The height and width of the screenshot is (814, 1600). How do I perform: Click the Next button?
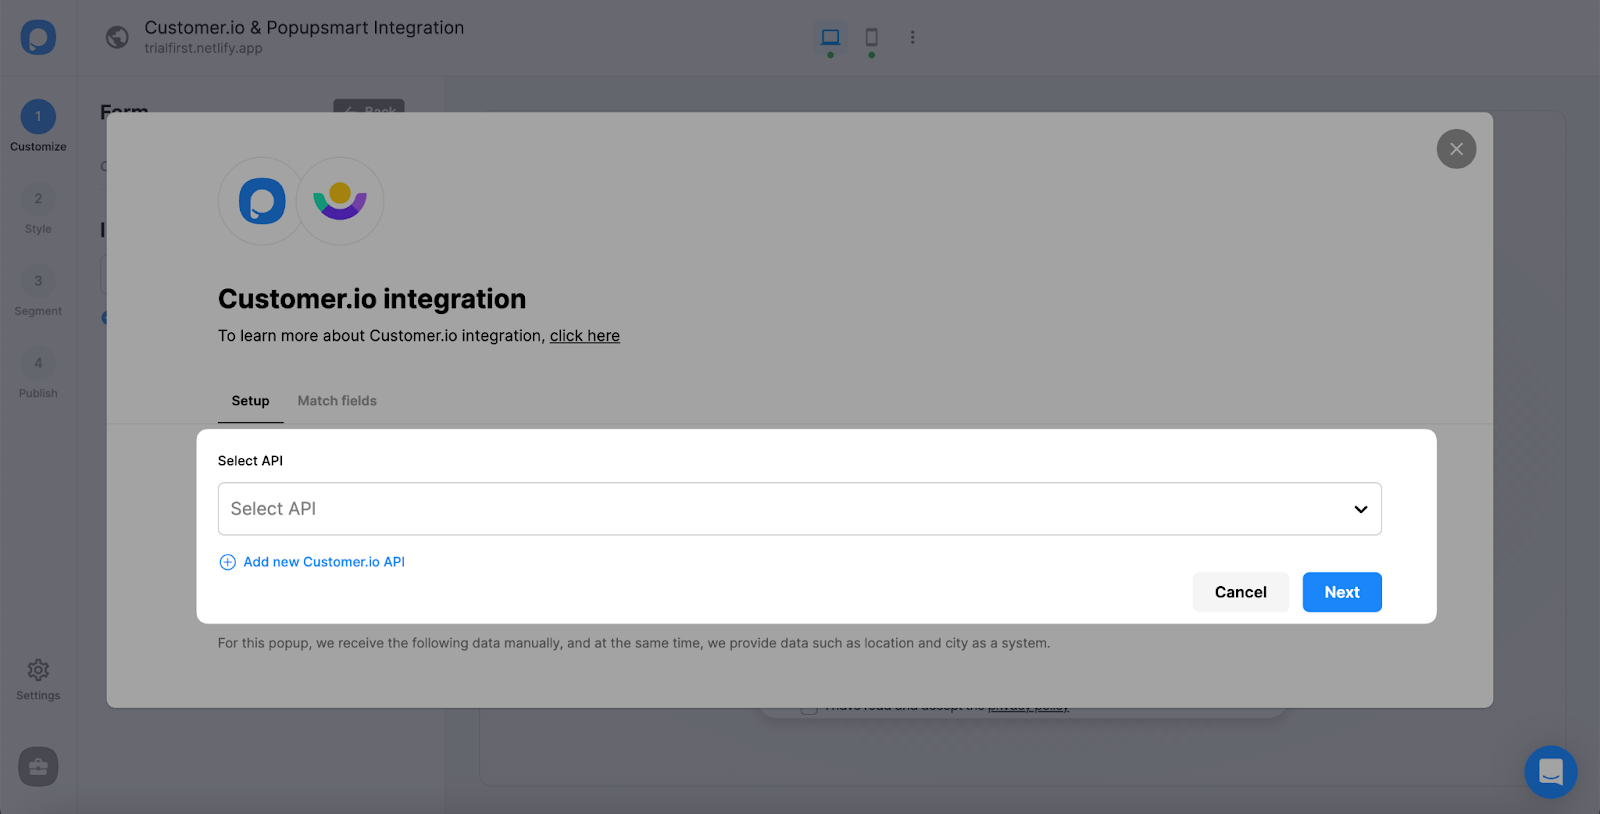pos(1342,592)
